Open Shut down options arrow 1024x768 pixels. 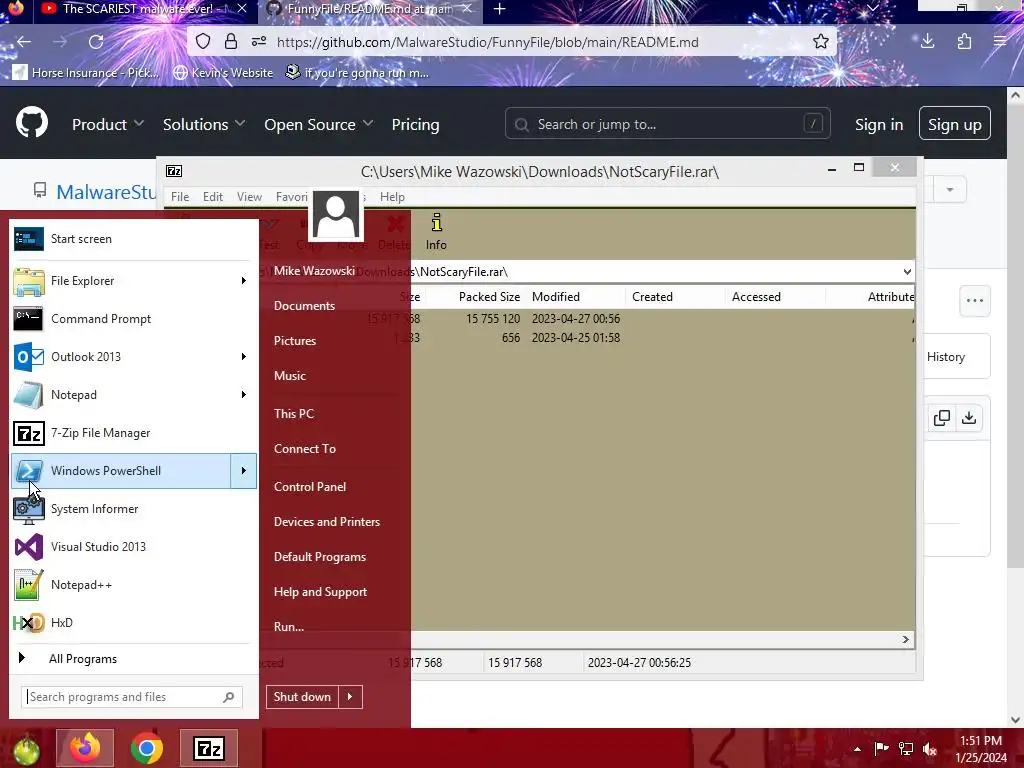point(350,697)
